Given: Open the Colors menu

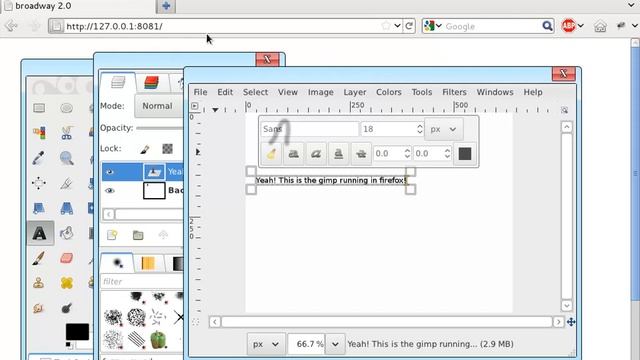Looking at the screenshot, I should click(x=389, y=92).
